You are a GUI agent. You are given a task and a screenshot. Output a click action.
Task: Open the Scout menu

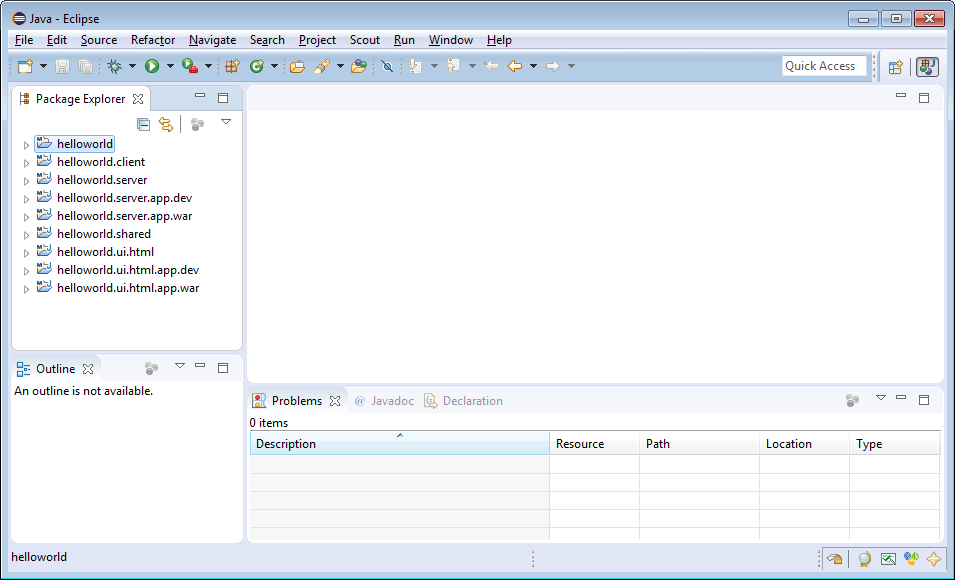(x=365, y=40)
